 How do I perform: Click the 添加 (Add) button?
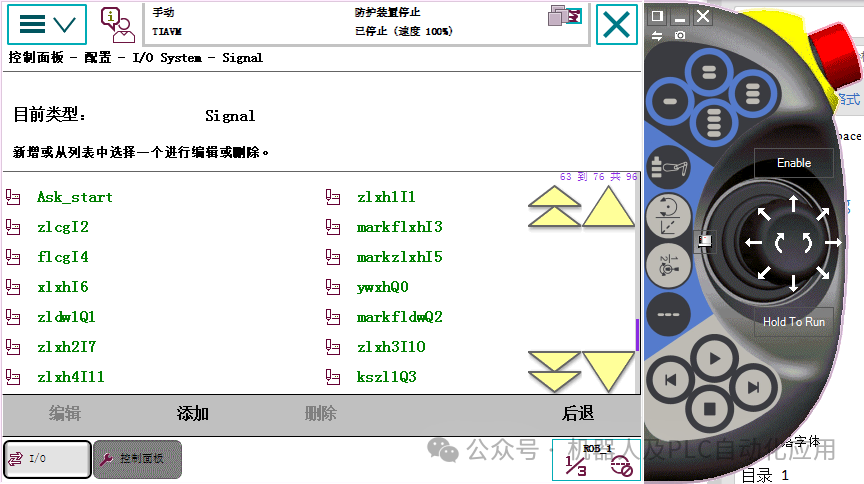point(192,413)
